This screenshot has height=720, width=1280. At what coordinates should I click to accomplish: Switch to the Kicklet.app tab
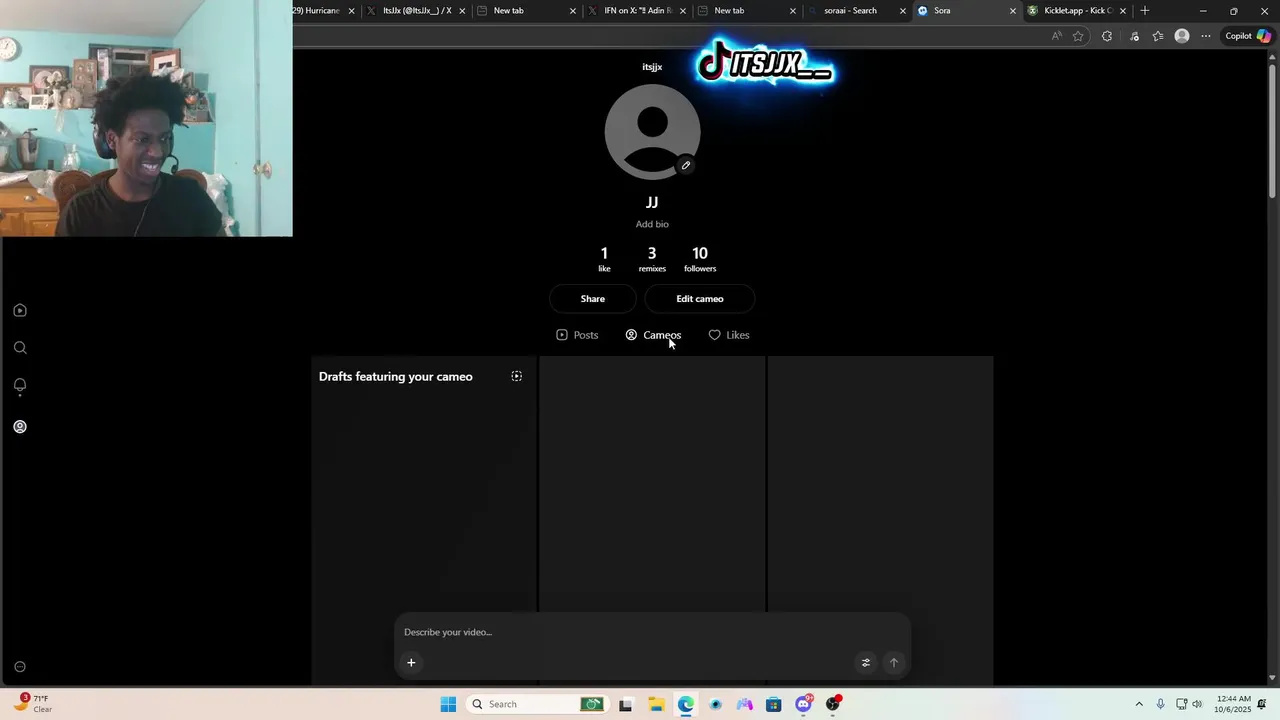coord(1078,11)
